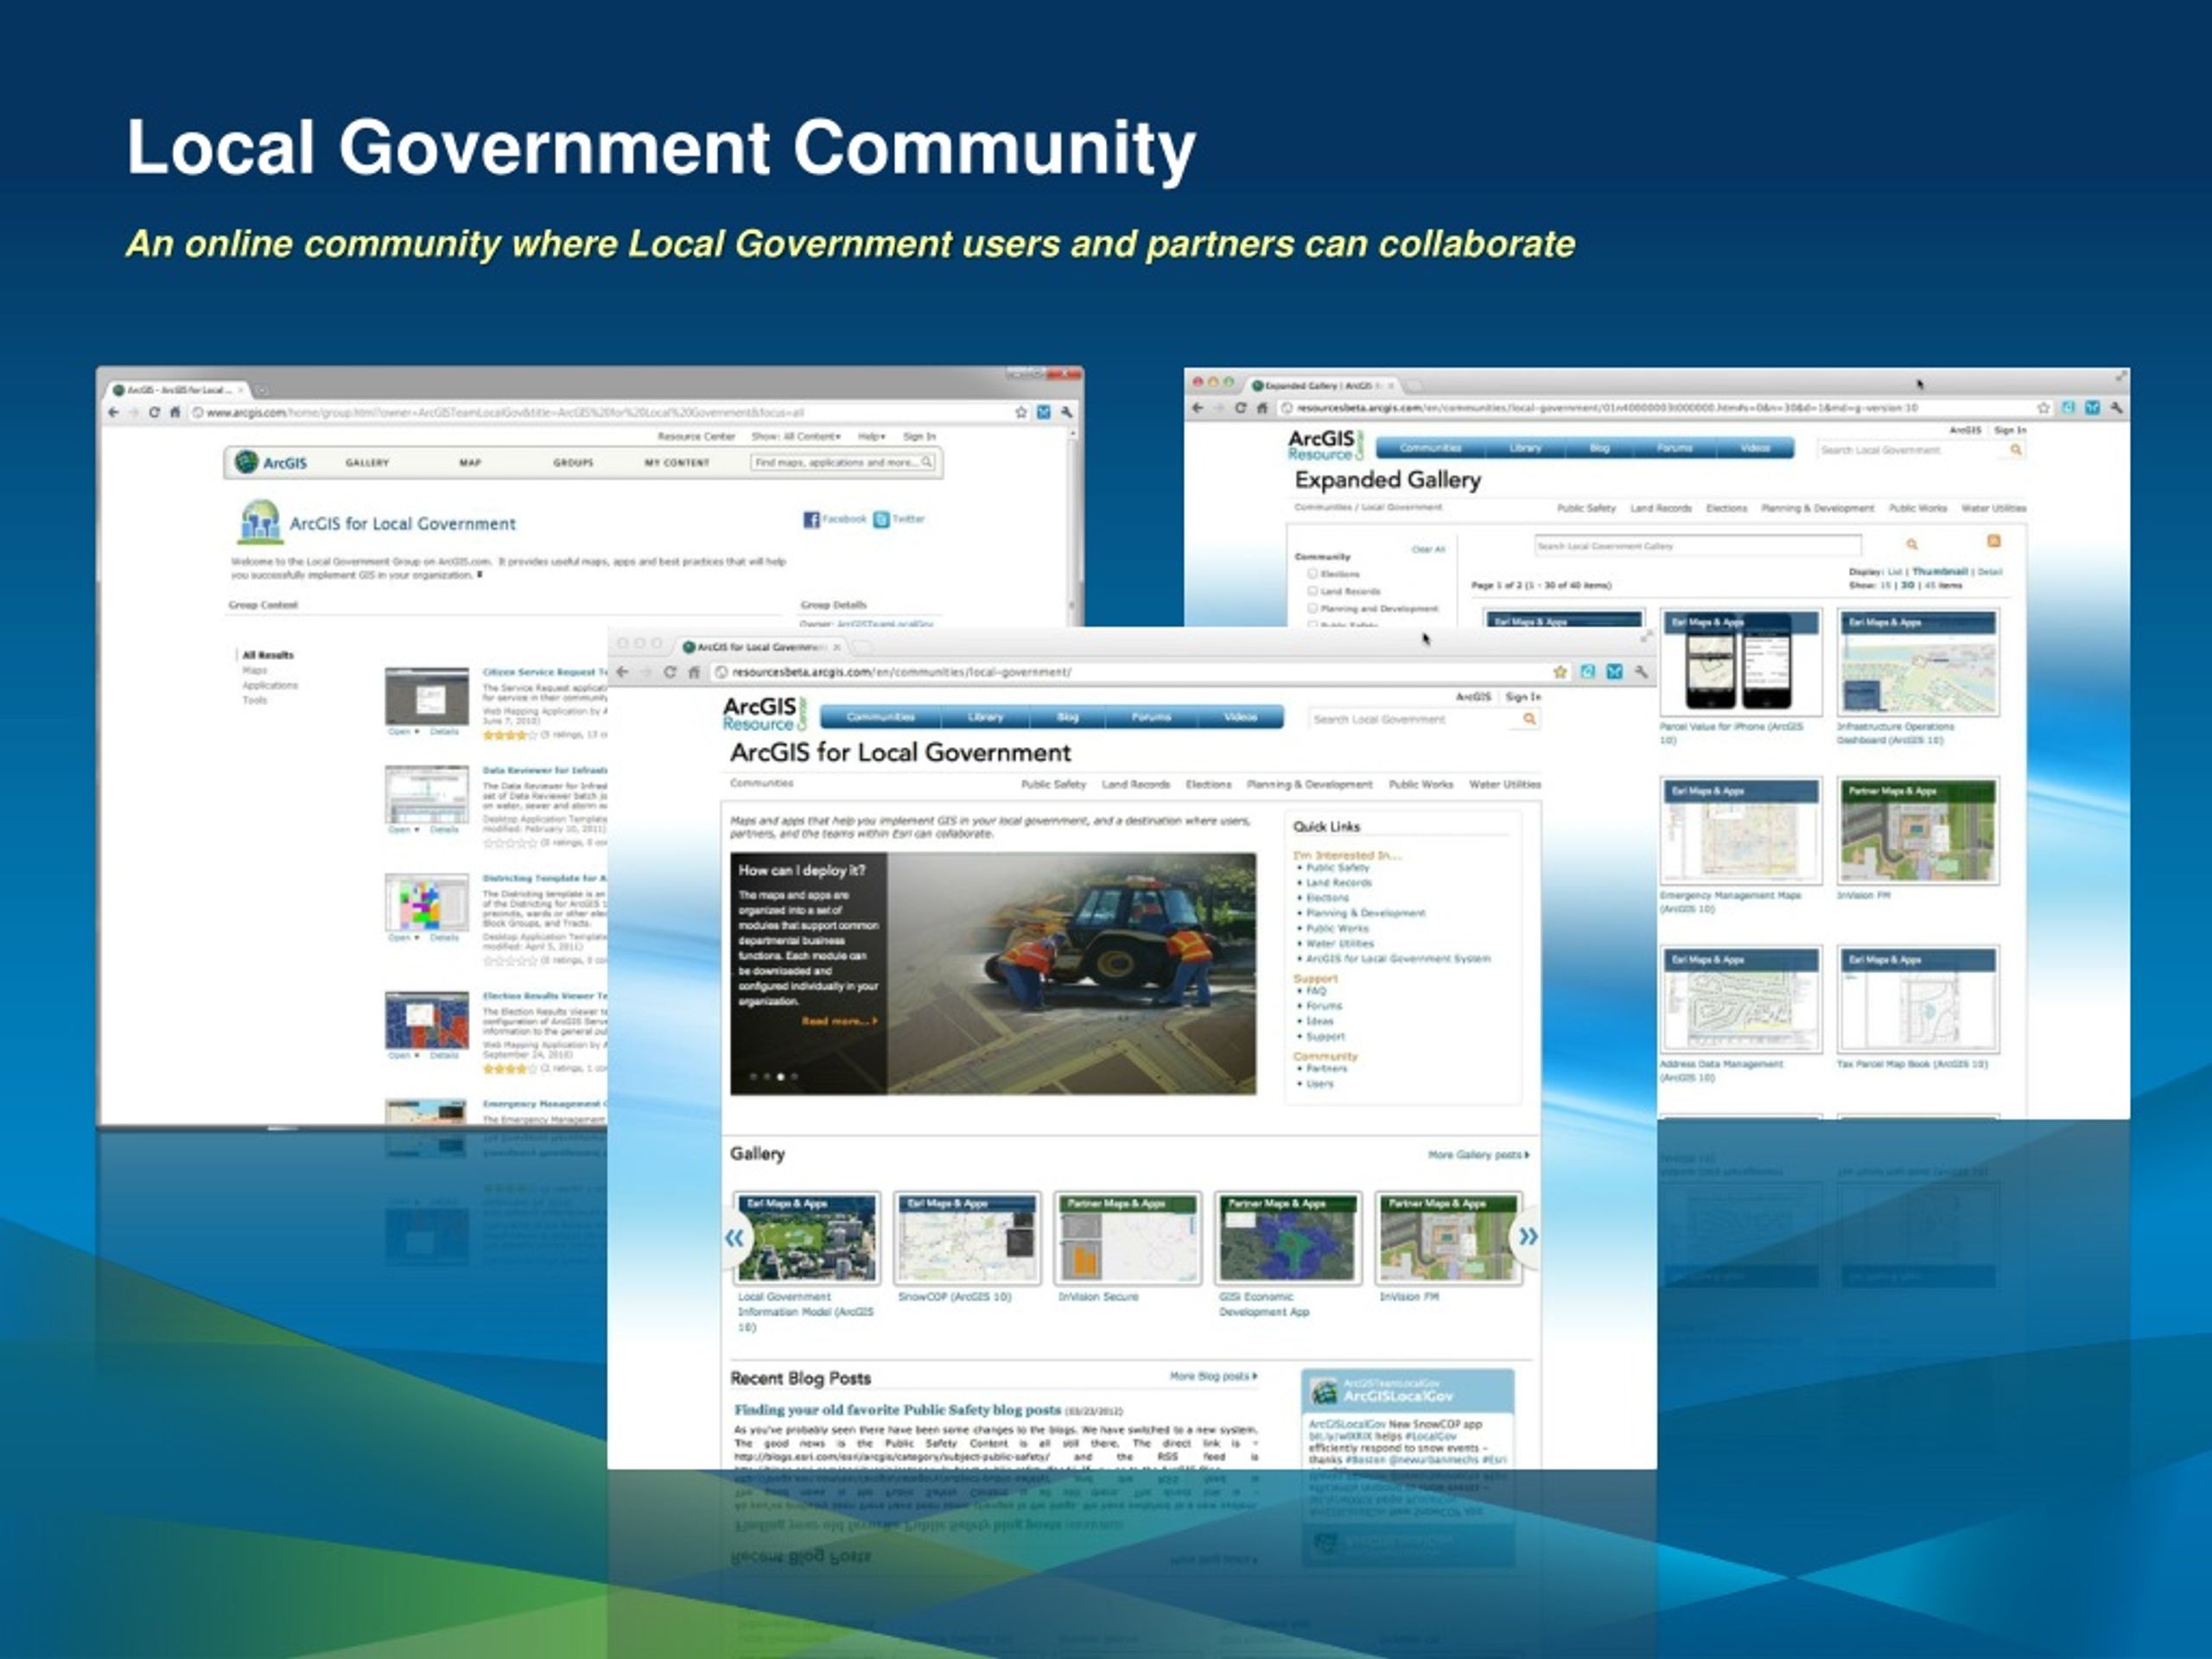Click More Gallery posts link
The image size is (2212, 1659).
pos(1478,1155)
